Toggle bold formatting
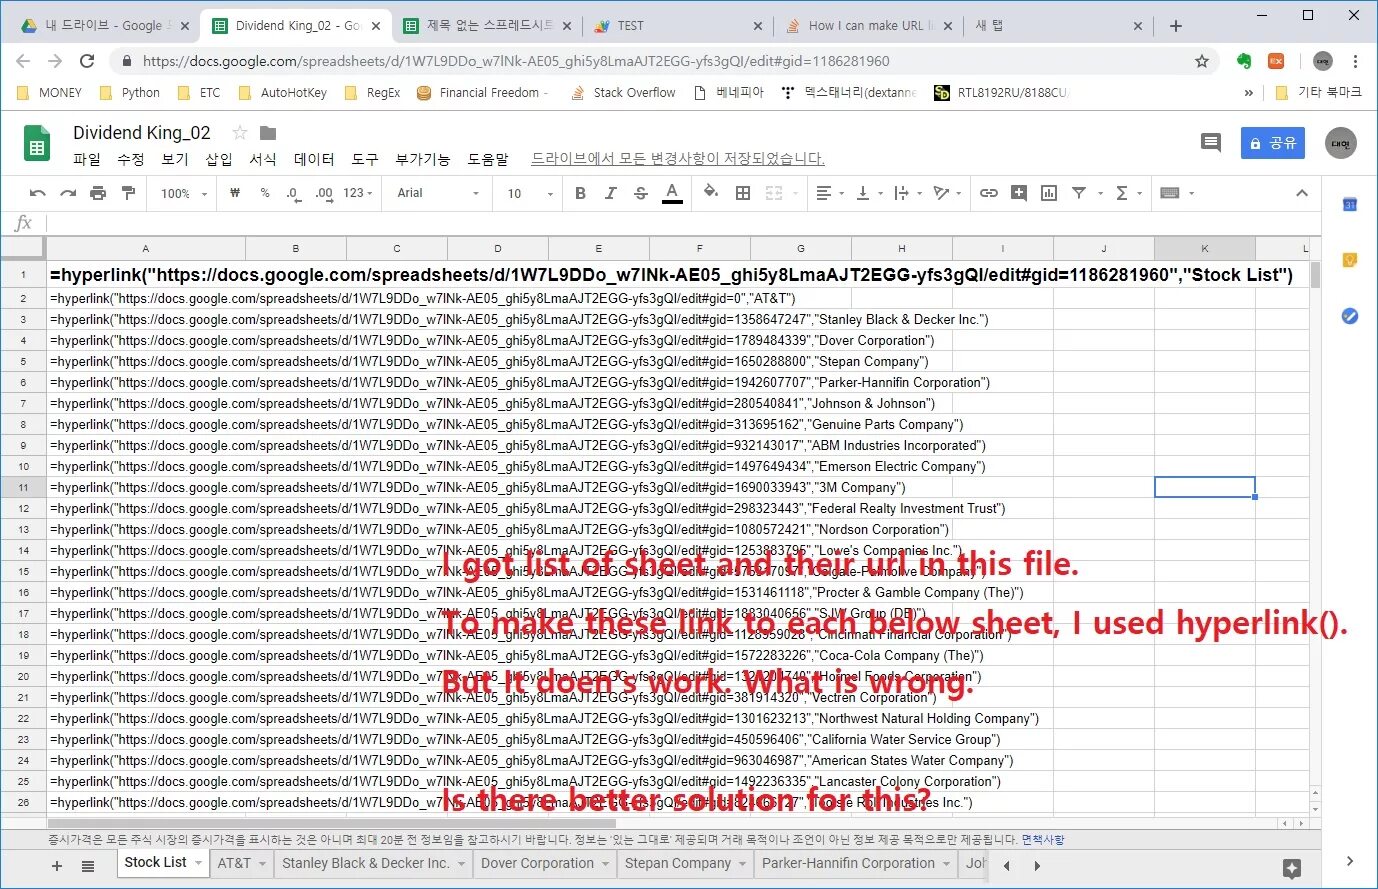This screenshot has height=889, width=1378. tap(580, 193)
